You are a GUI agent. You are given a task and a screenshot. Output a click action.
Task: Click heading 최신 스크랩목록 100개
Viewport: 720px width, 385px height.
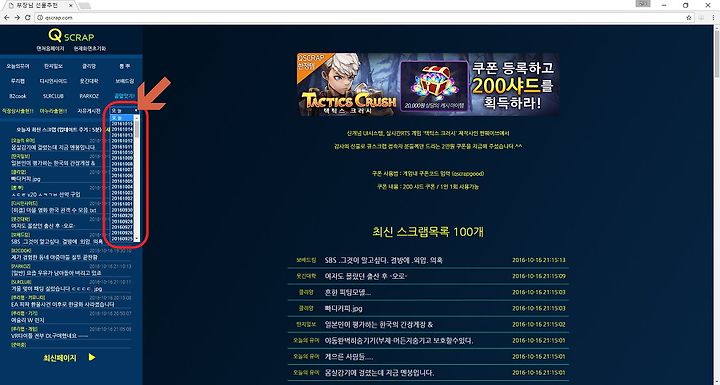[428, 232]
